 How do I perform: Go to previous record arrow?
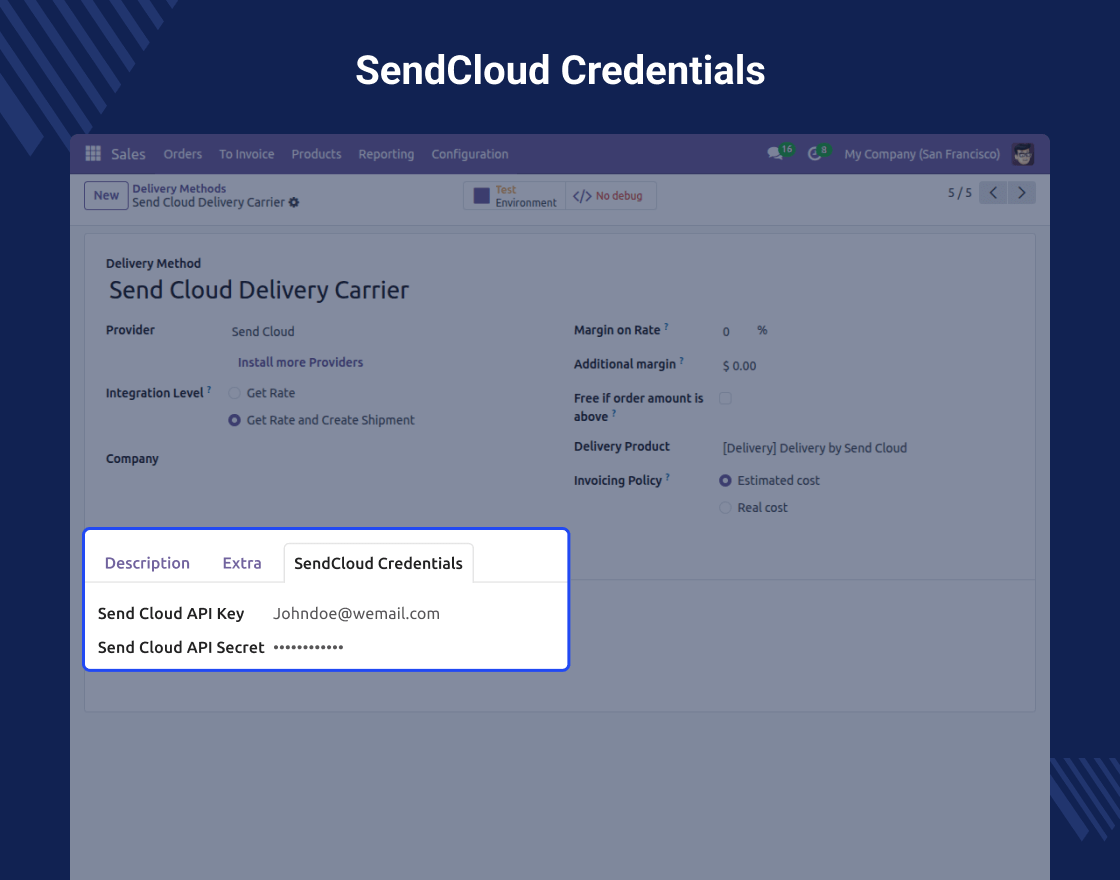coord(993,193)
